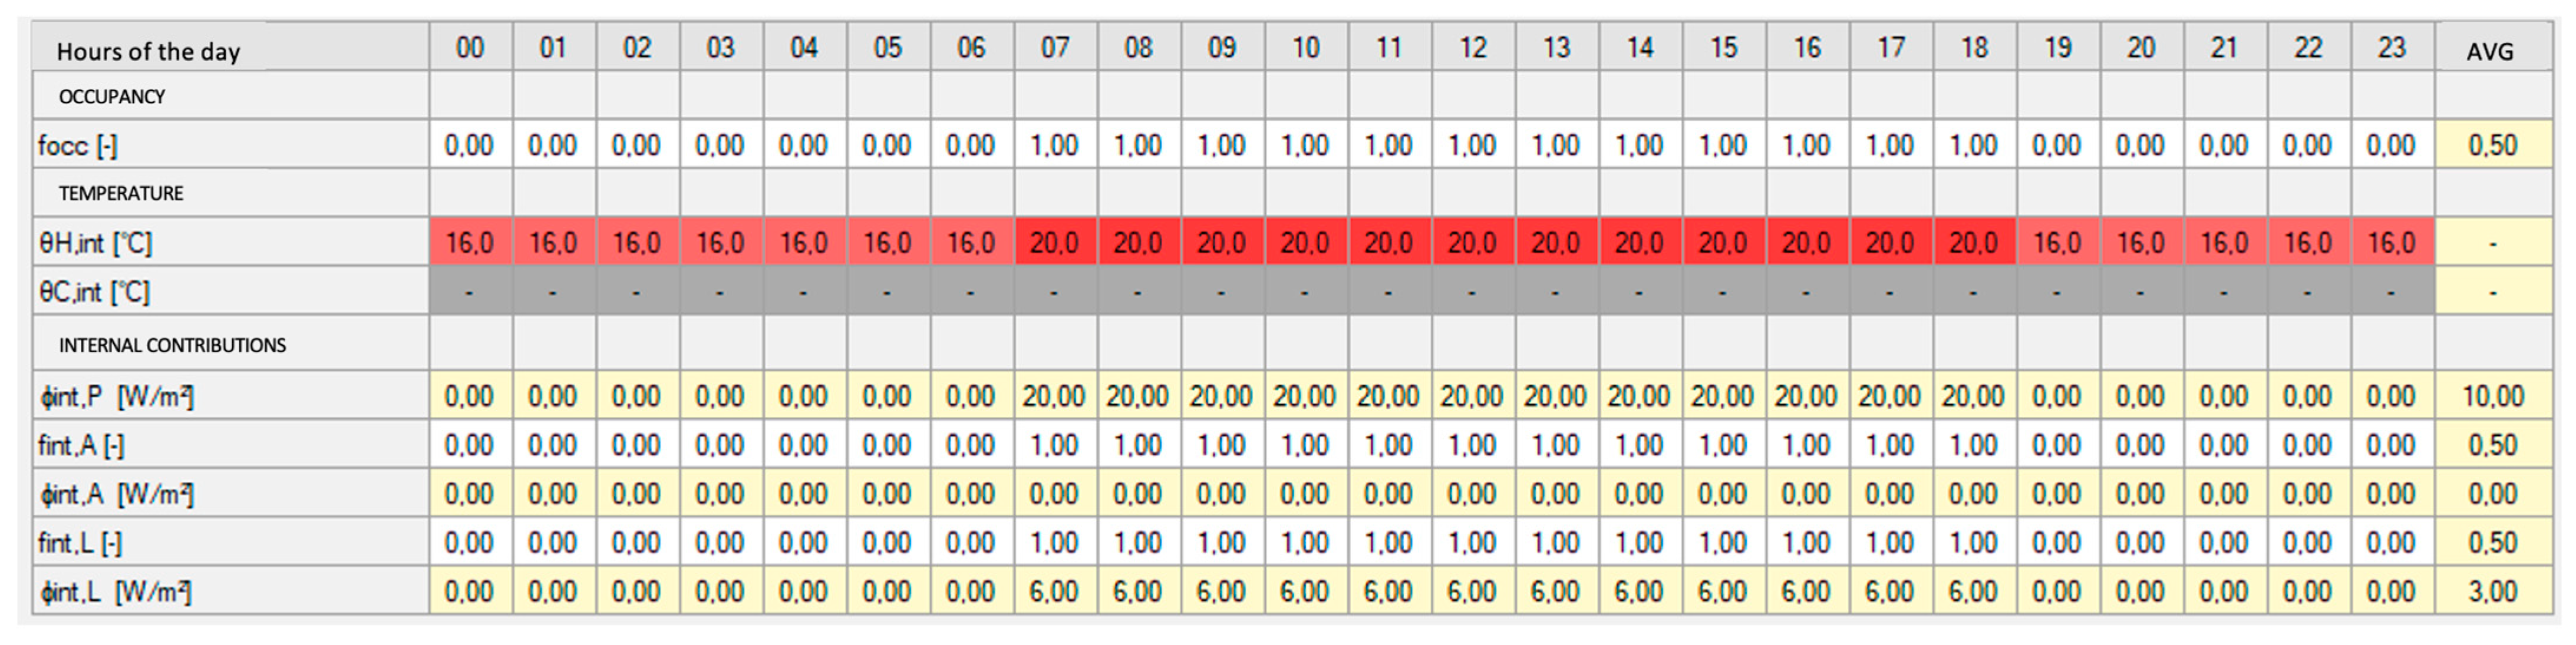Edit ϕint,P value at hour 09
Image resolution: width=2576 pixels, height=645 pixels.
[x=1221, y=397]
